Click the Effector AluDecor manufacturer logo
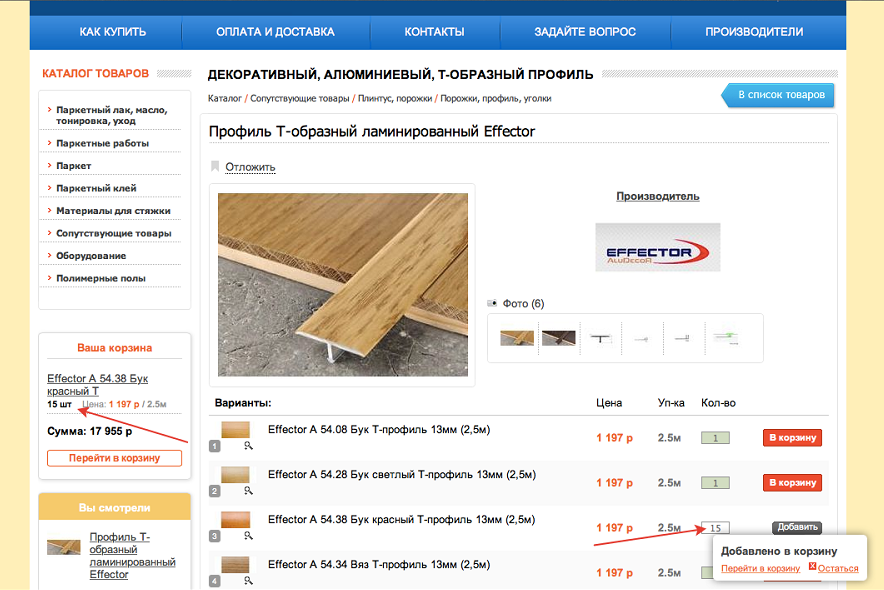 click(658, 247)
